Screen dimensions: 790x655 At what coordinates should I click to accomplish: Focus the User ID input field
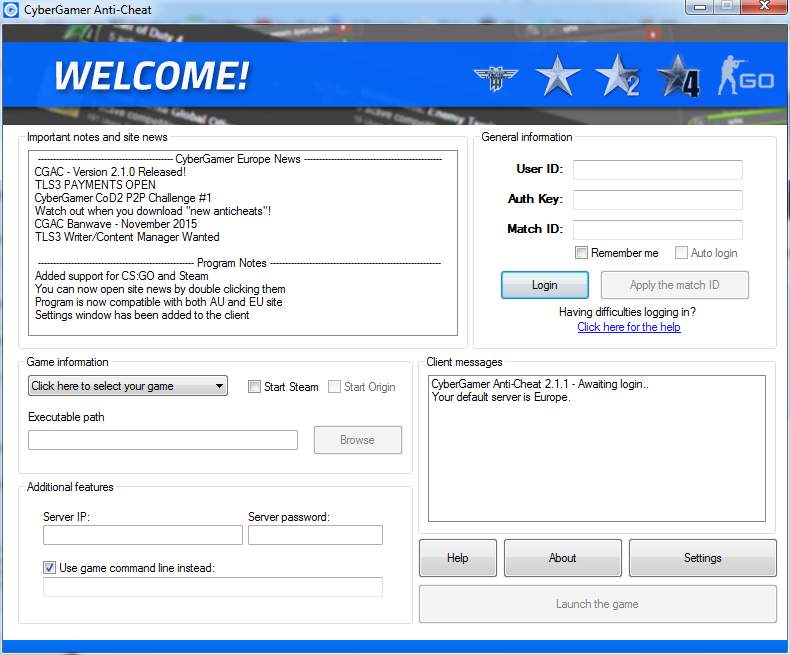[657, 170]
